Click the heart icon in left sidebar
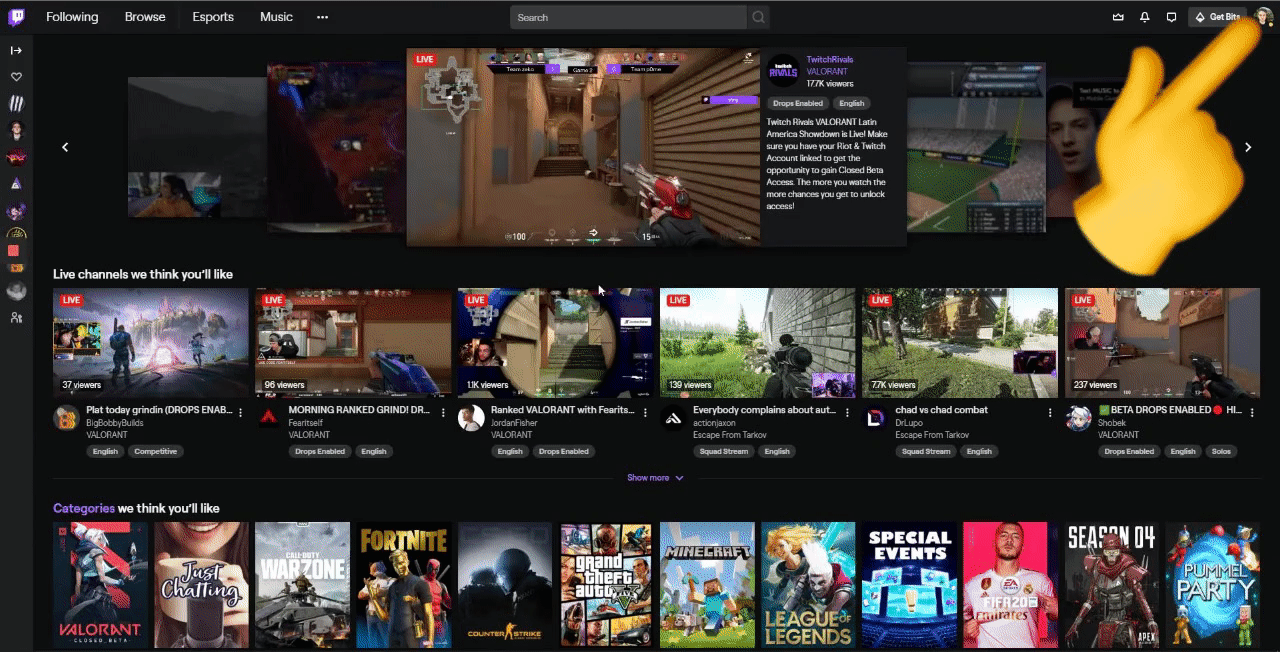 16,77
